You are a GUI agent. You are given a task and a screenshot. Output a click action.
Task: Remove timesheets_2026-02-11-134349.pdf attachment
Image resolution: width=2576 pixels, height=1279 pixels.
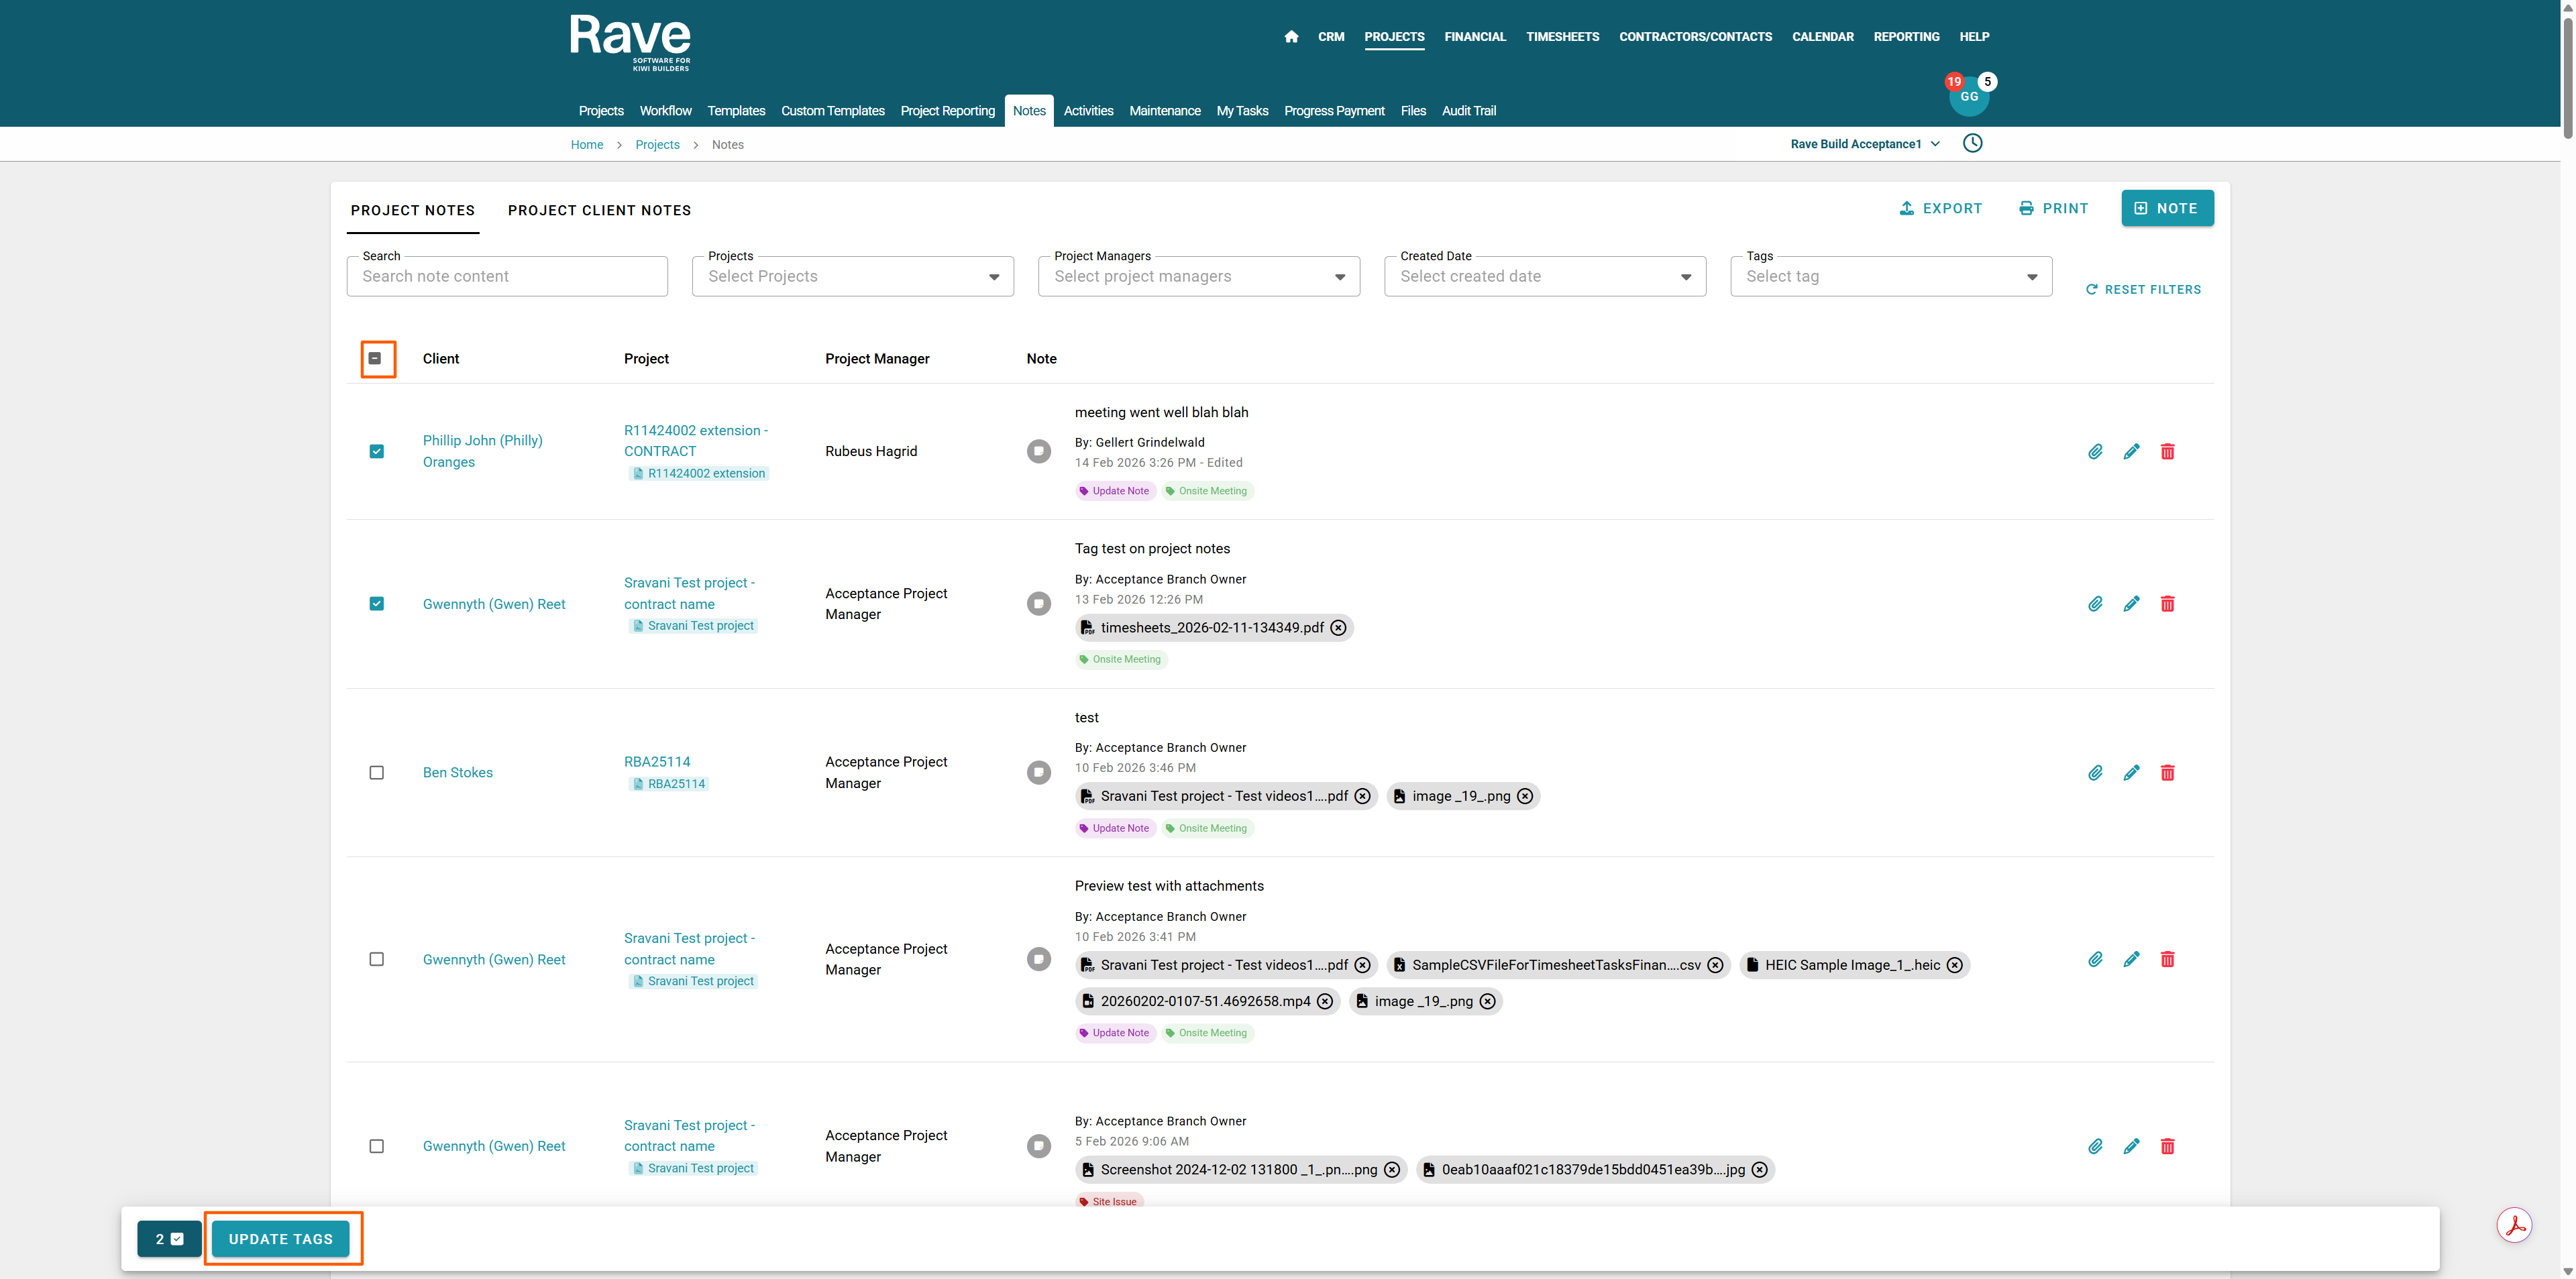(1338, 627)
